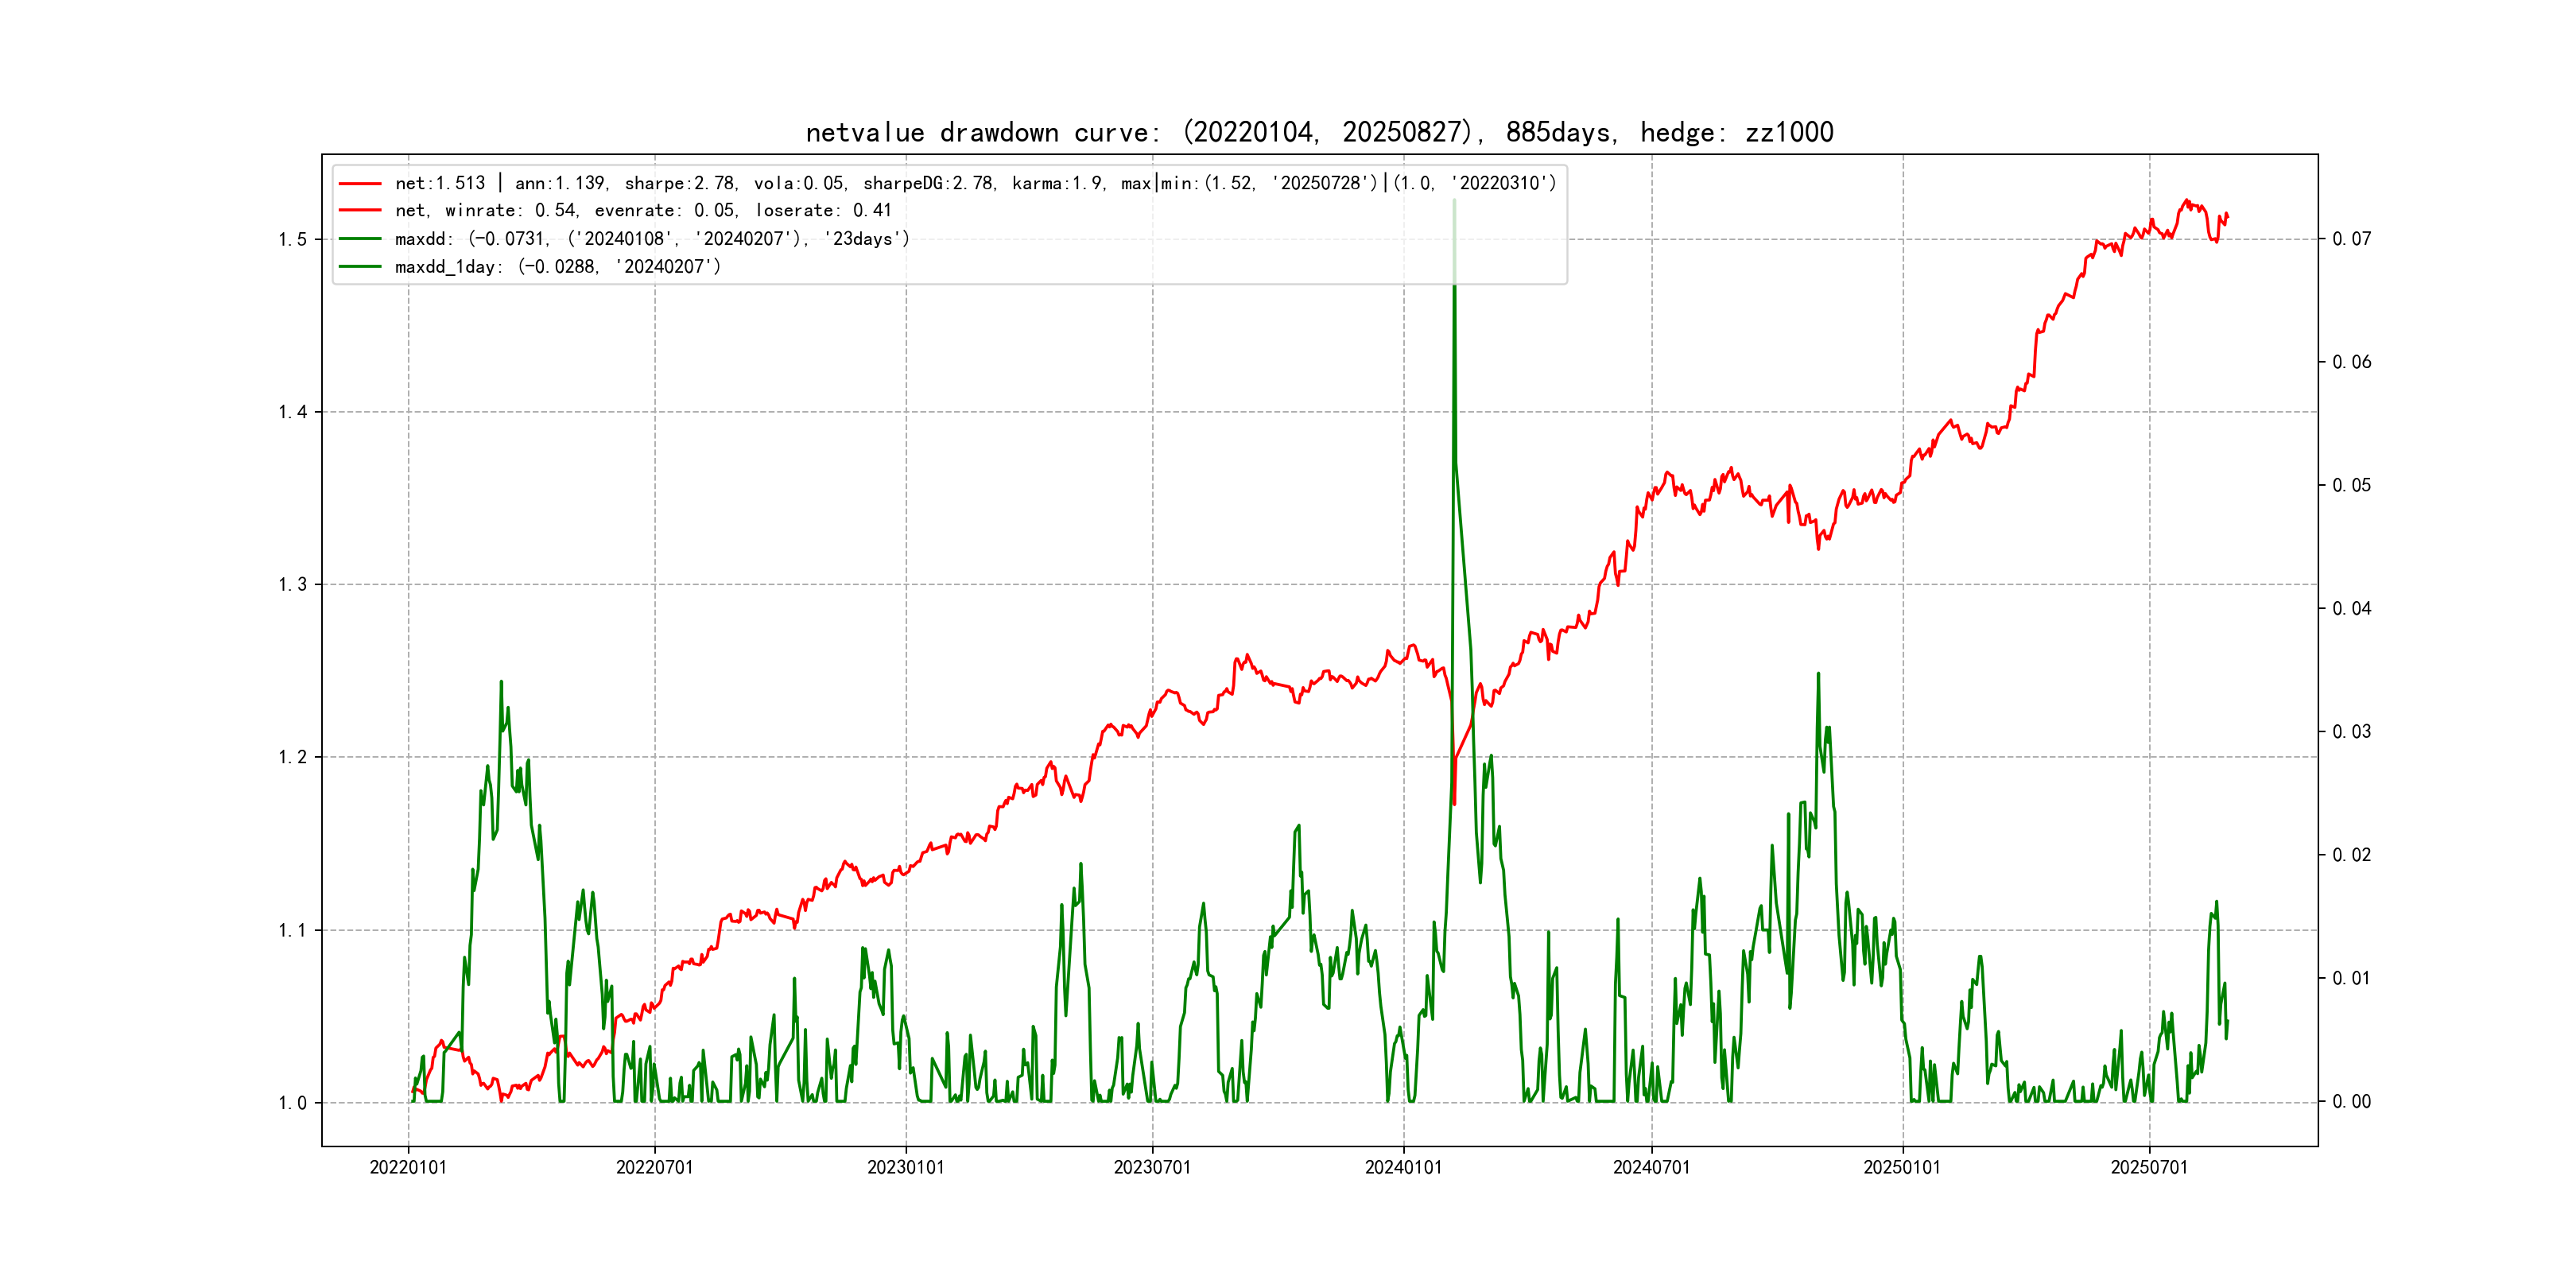Click the 1.5 left y-axis tick label
2576x1288 pixels.
coord(292,239)
